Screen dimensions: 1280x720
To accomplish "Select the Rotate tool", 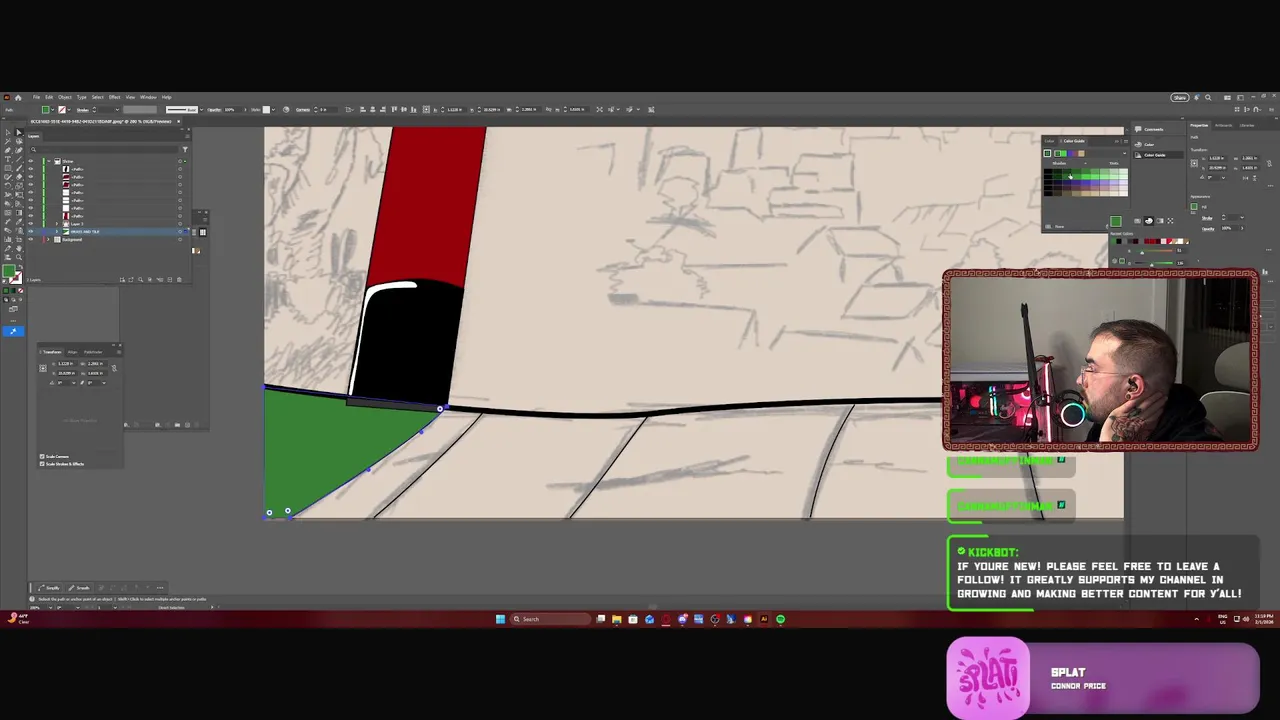I will tap(8, 186).
